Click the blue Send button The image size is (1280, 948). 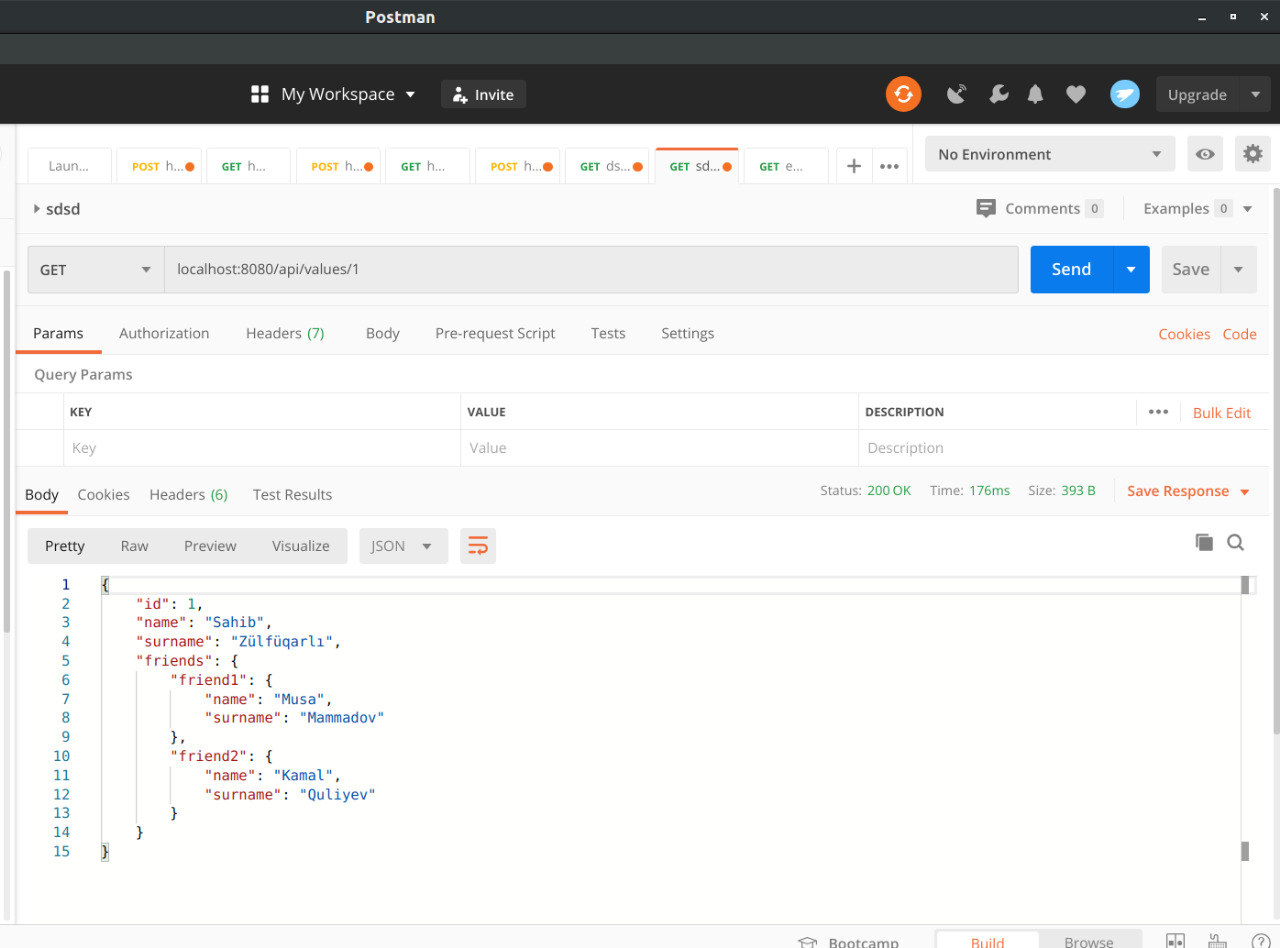[1071, 270]
